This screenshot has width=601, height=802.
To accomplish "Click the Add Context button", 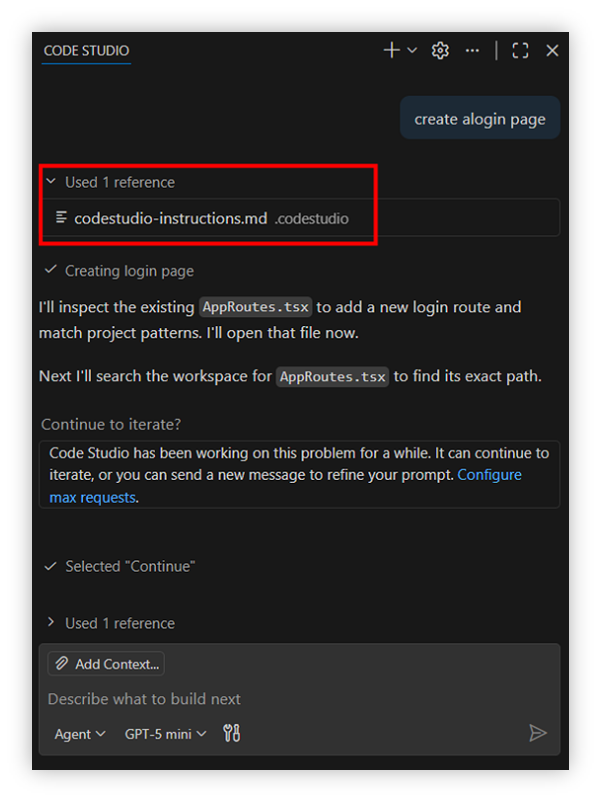I will [x=106, y=663].
